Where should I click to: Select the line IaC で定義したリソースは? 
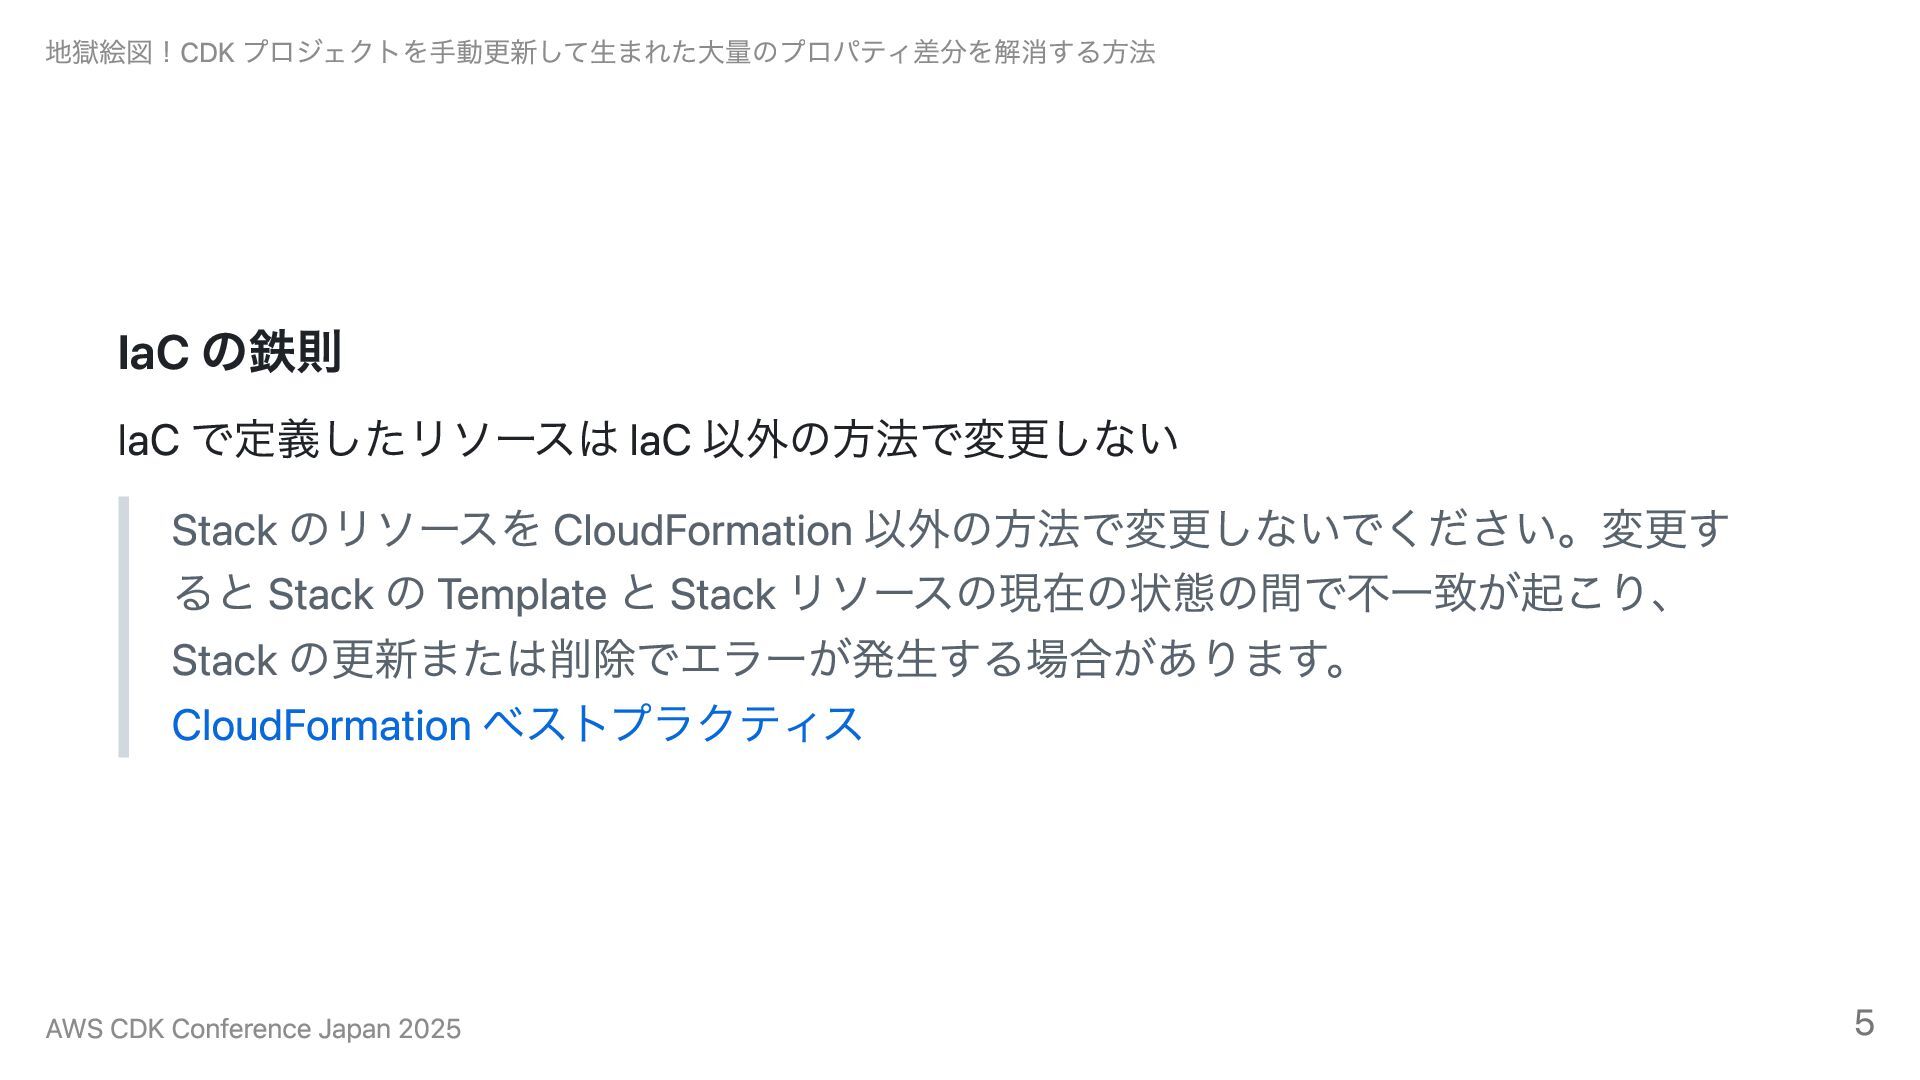point(648,439)
